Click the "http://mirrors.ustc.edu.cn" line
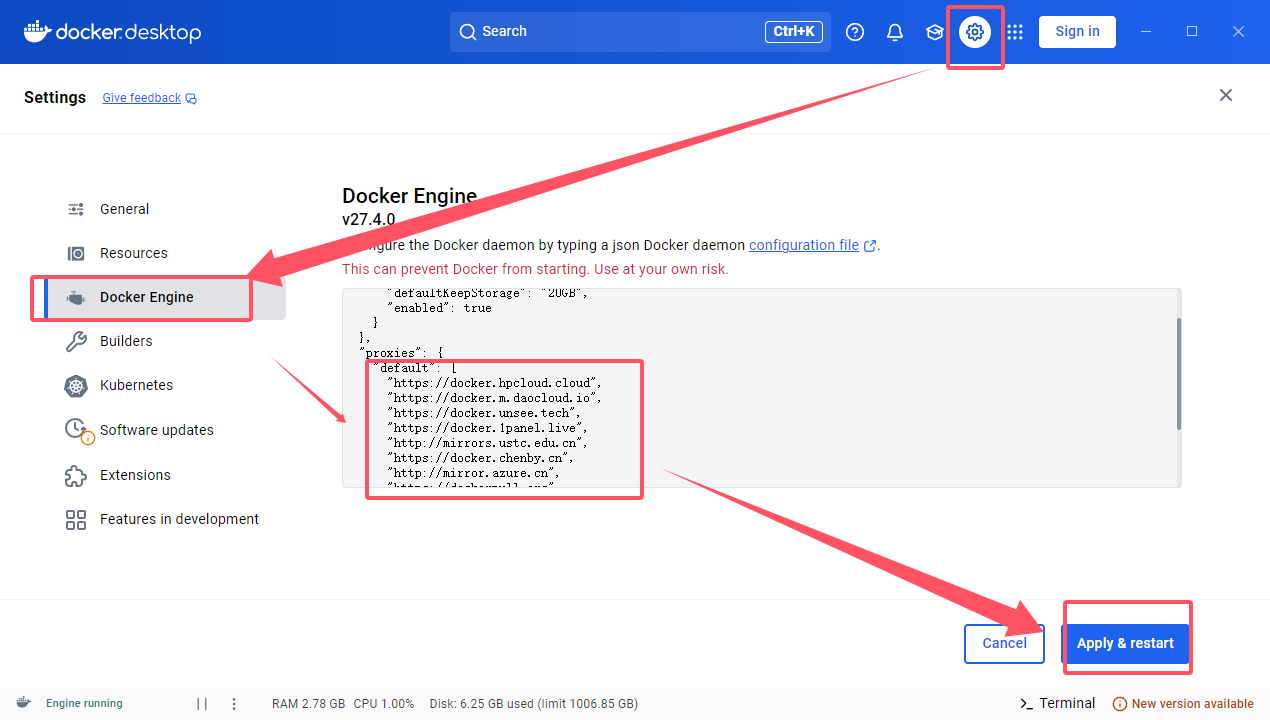The width and height of the screenshot is (1270, 720). [489, 443]
